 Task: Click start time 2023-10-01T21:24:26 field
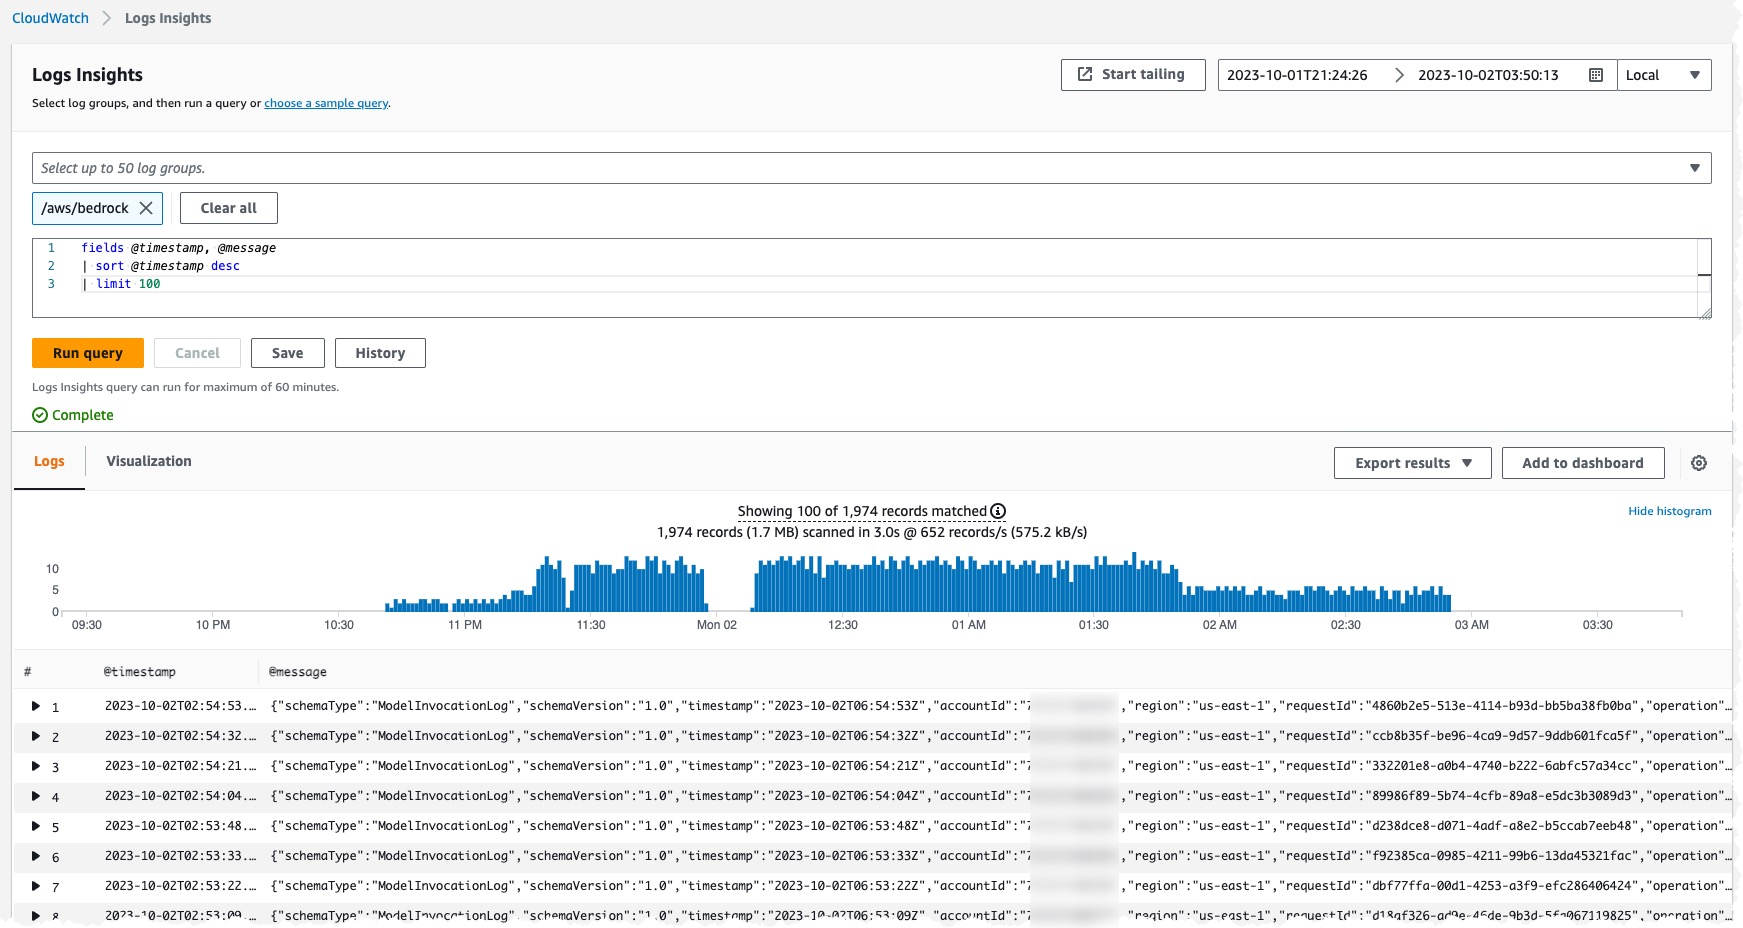pyautogui.click(x=1297, y=75)
